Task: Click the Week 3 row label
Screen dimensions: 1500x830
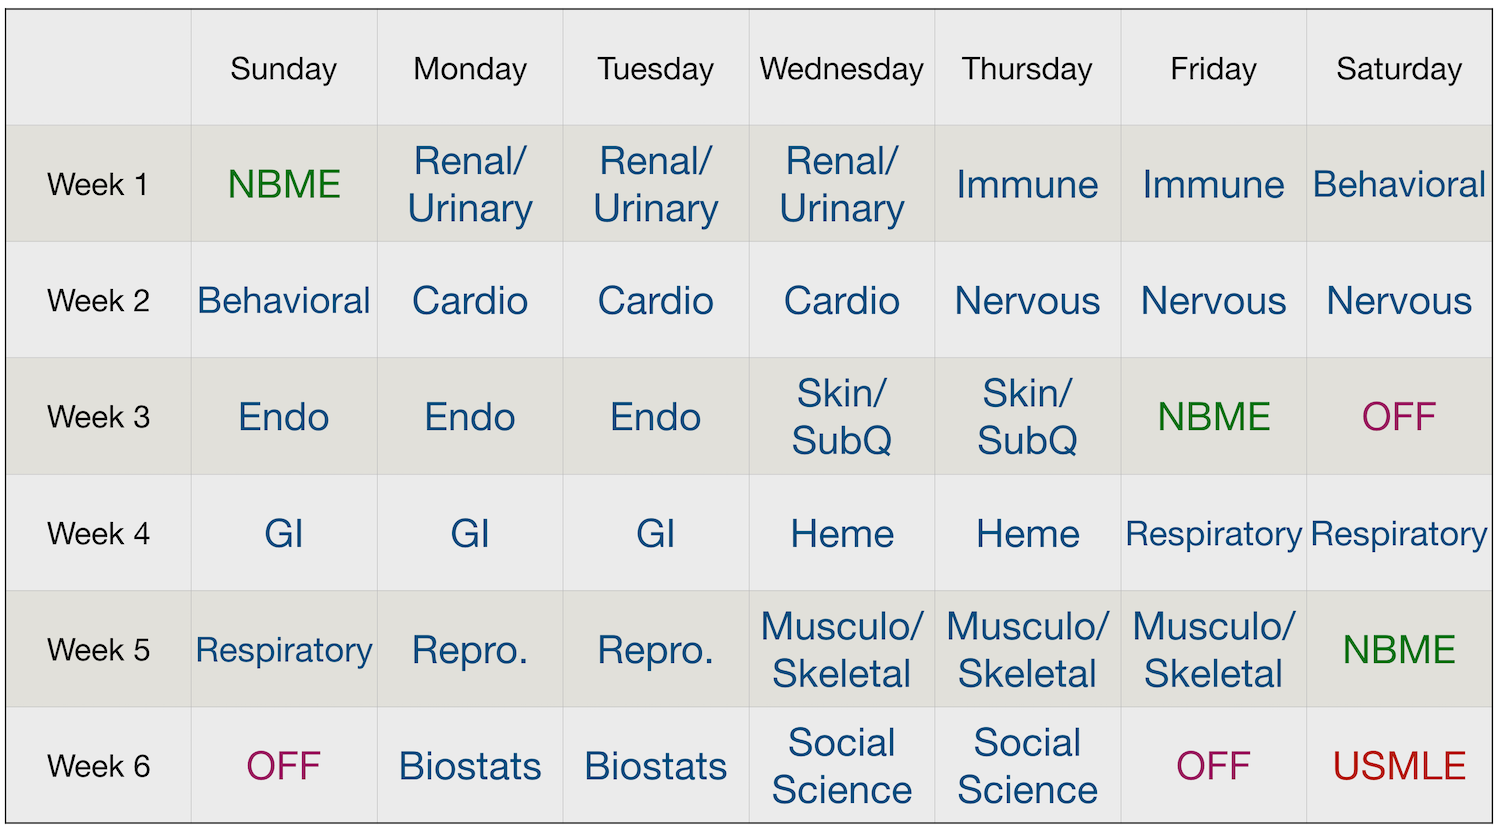Action: 98,417
